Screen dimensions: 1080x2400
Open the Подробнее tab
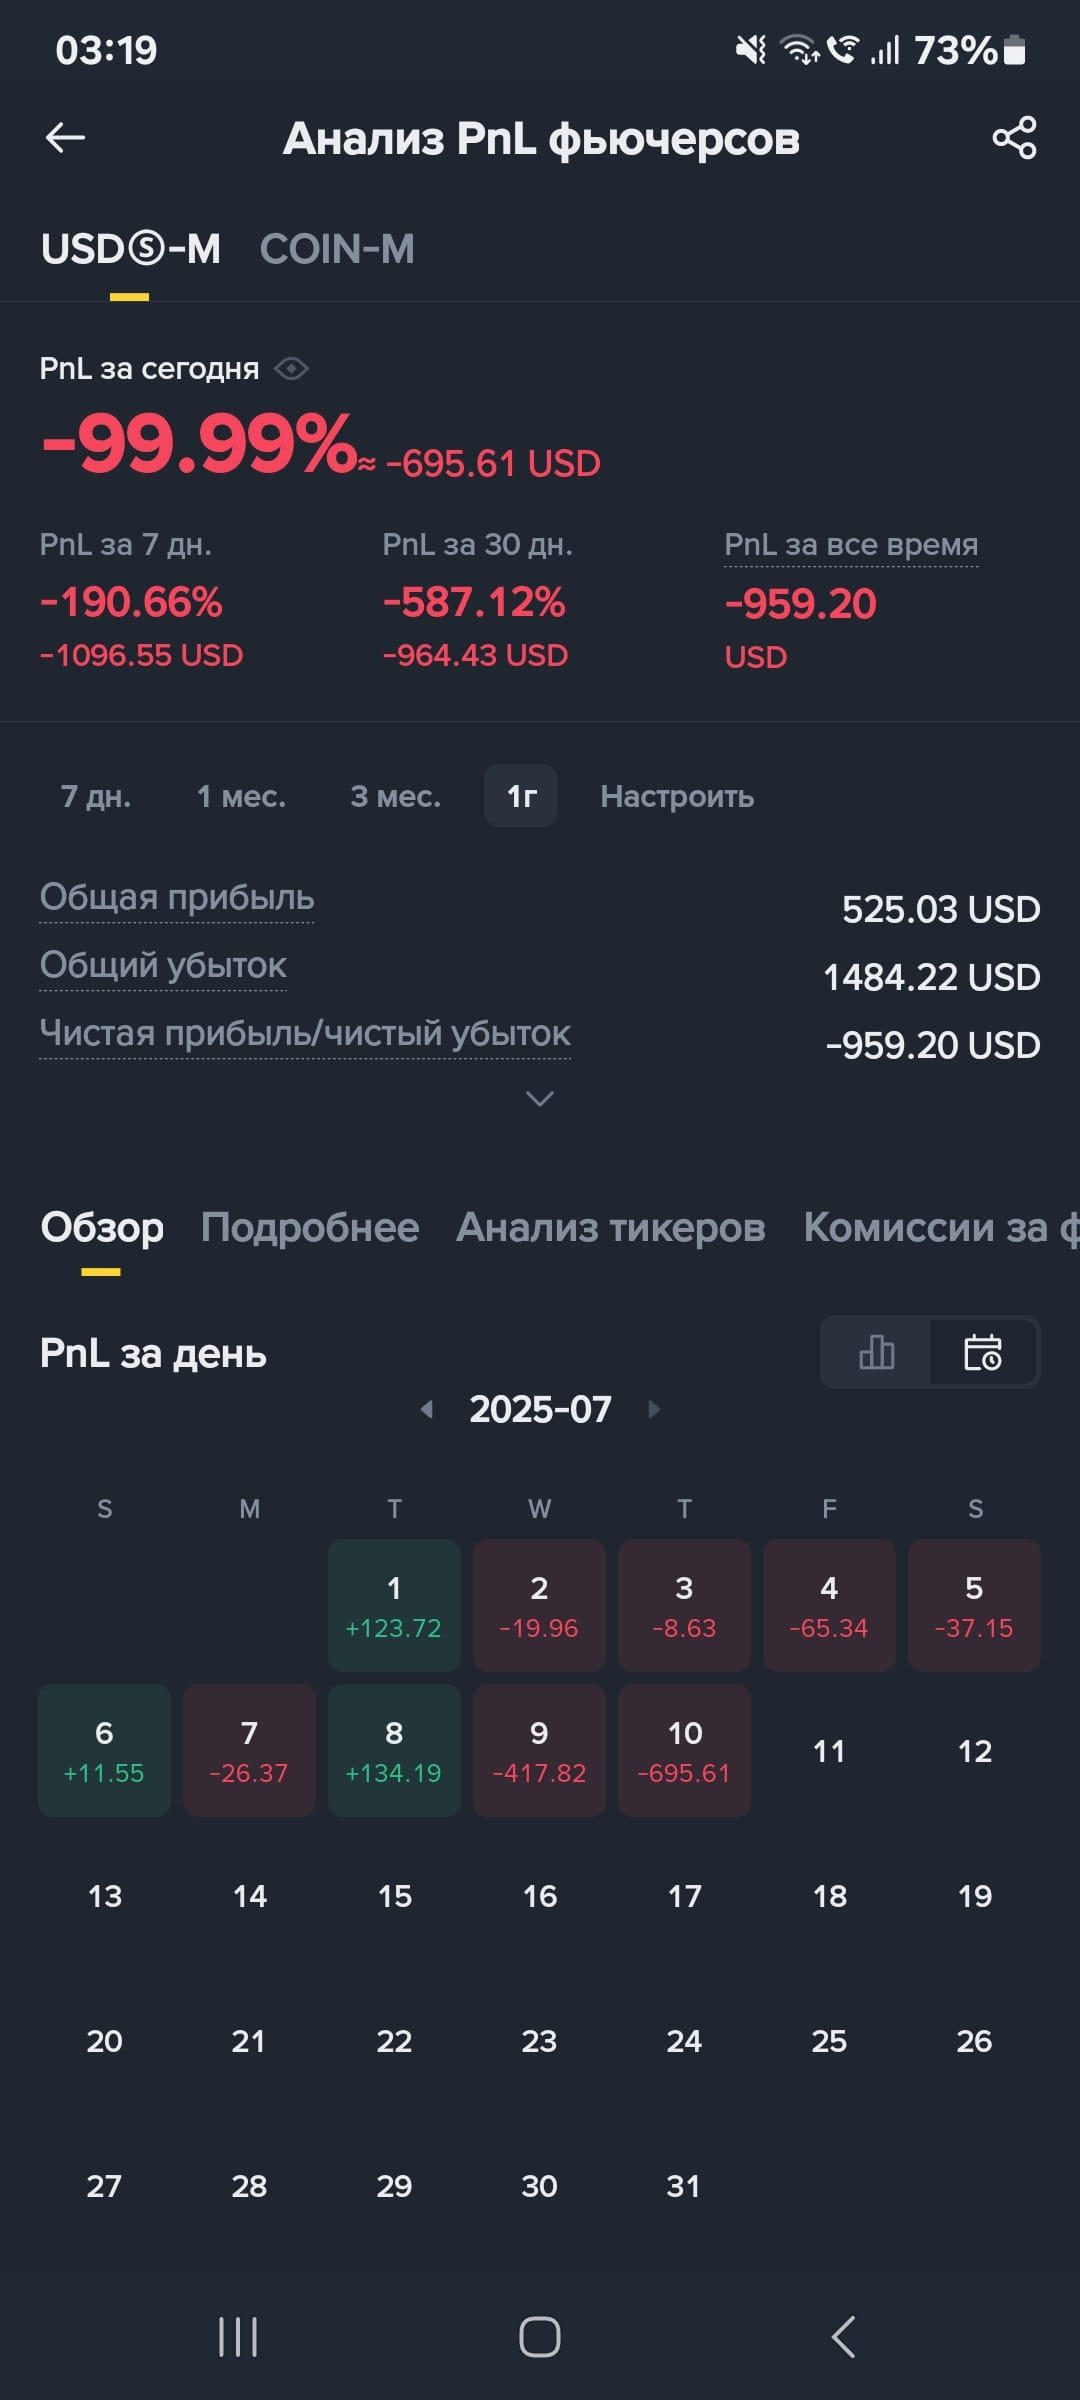(x=310, y=1227)
